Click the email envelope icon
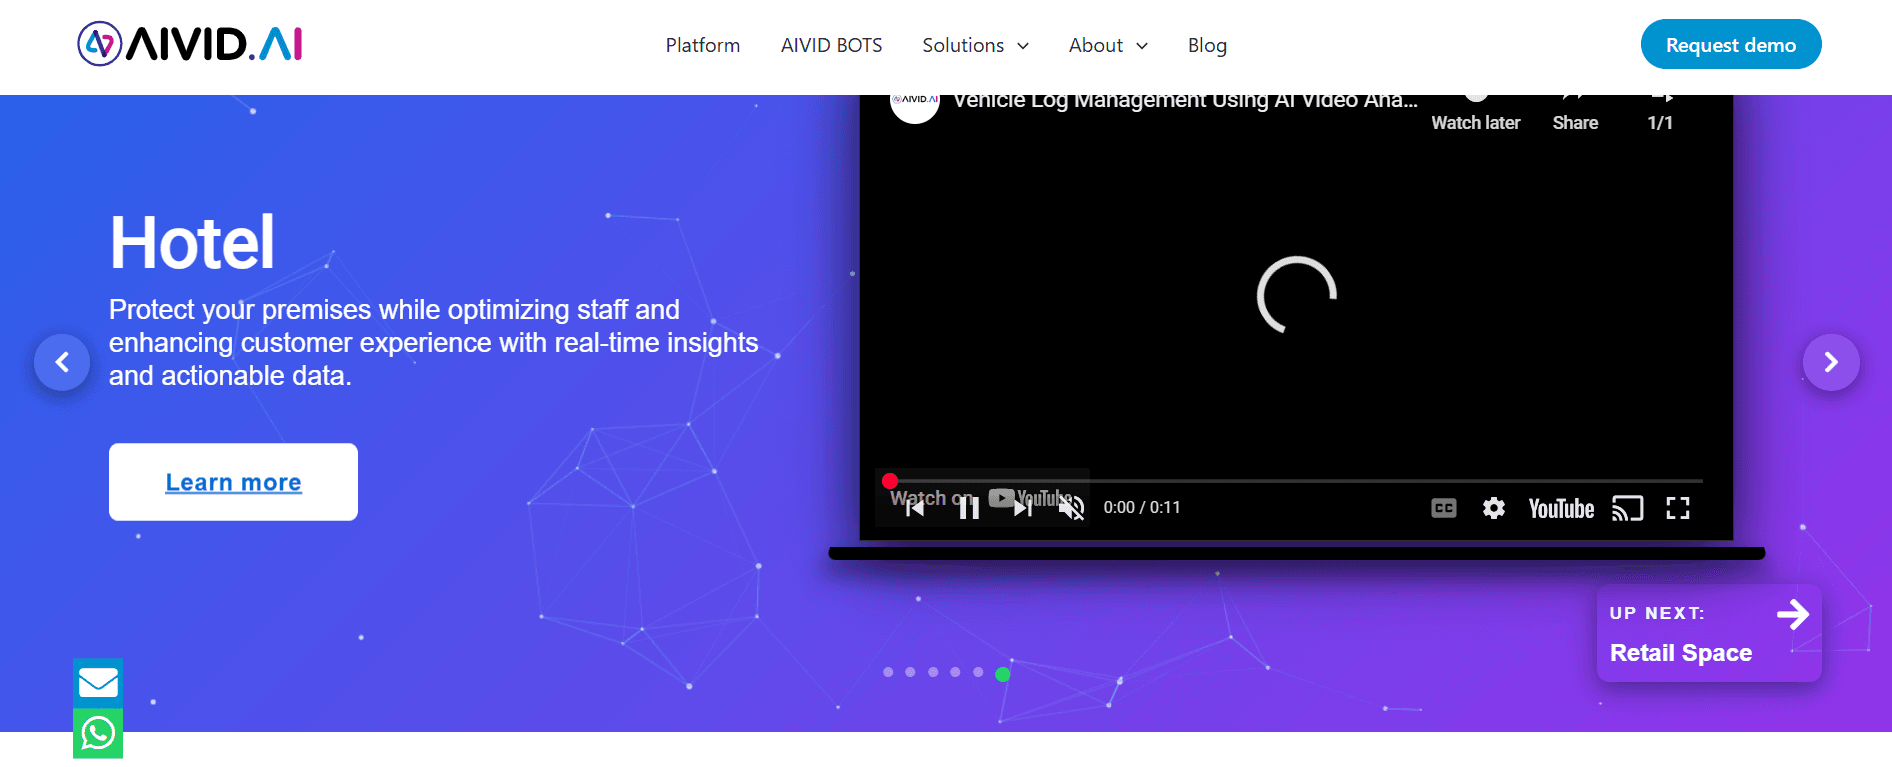1892x767 pixels. 98,683
